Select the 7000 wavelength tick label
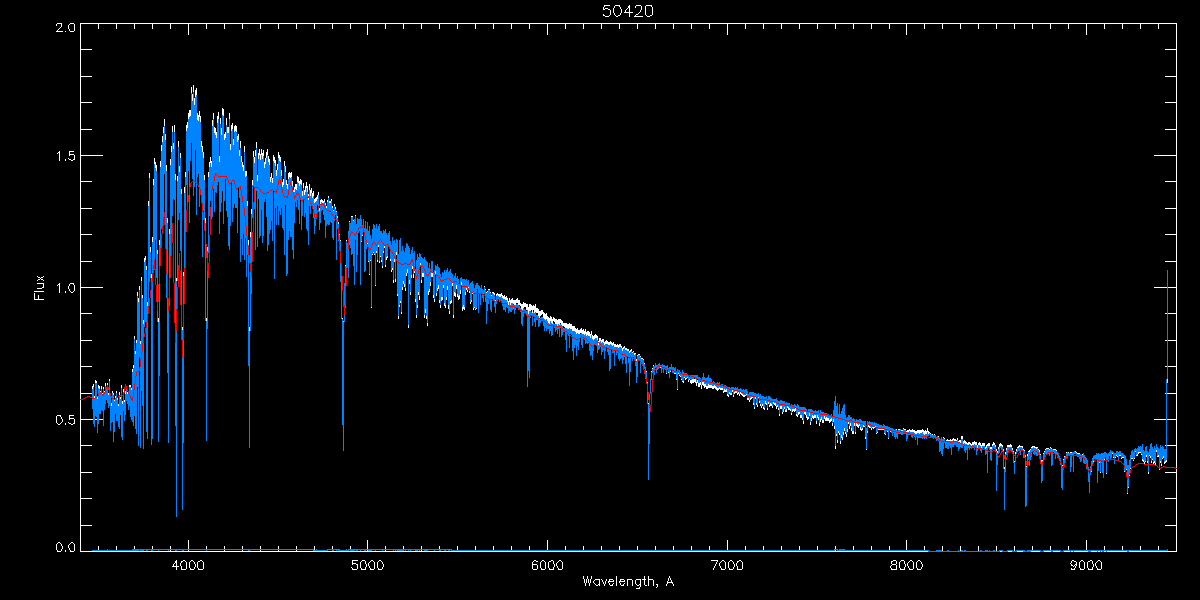This screenshot has height=600, width=1200. click(727, 564)
